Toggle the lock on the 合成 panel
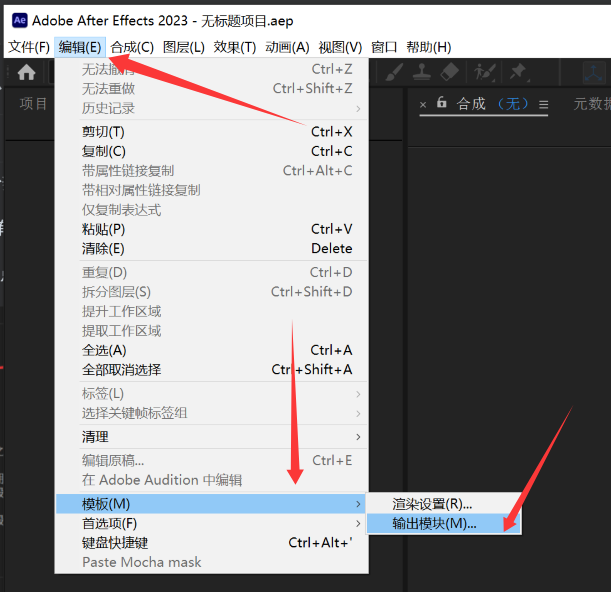The width and height of the screenshot is (611, 592). click(x=441, y=103)
